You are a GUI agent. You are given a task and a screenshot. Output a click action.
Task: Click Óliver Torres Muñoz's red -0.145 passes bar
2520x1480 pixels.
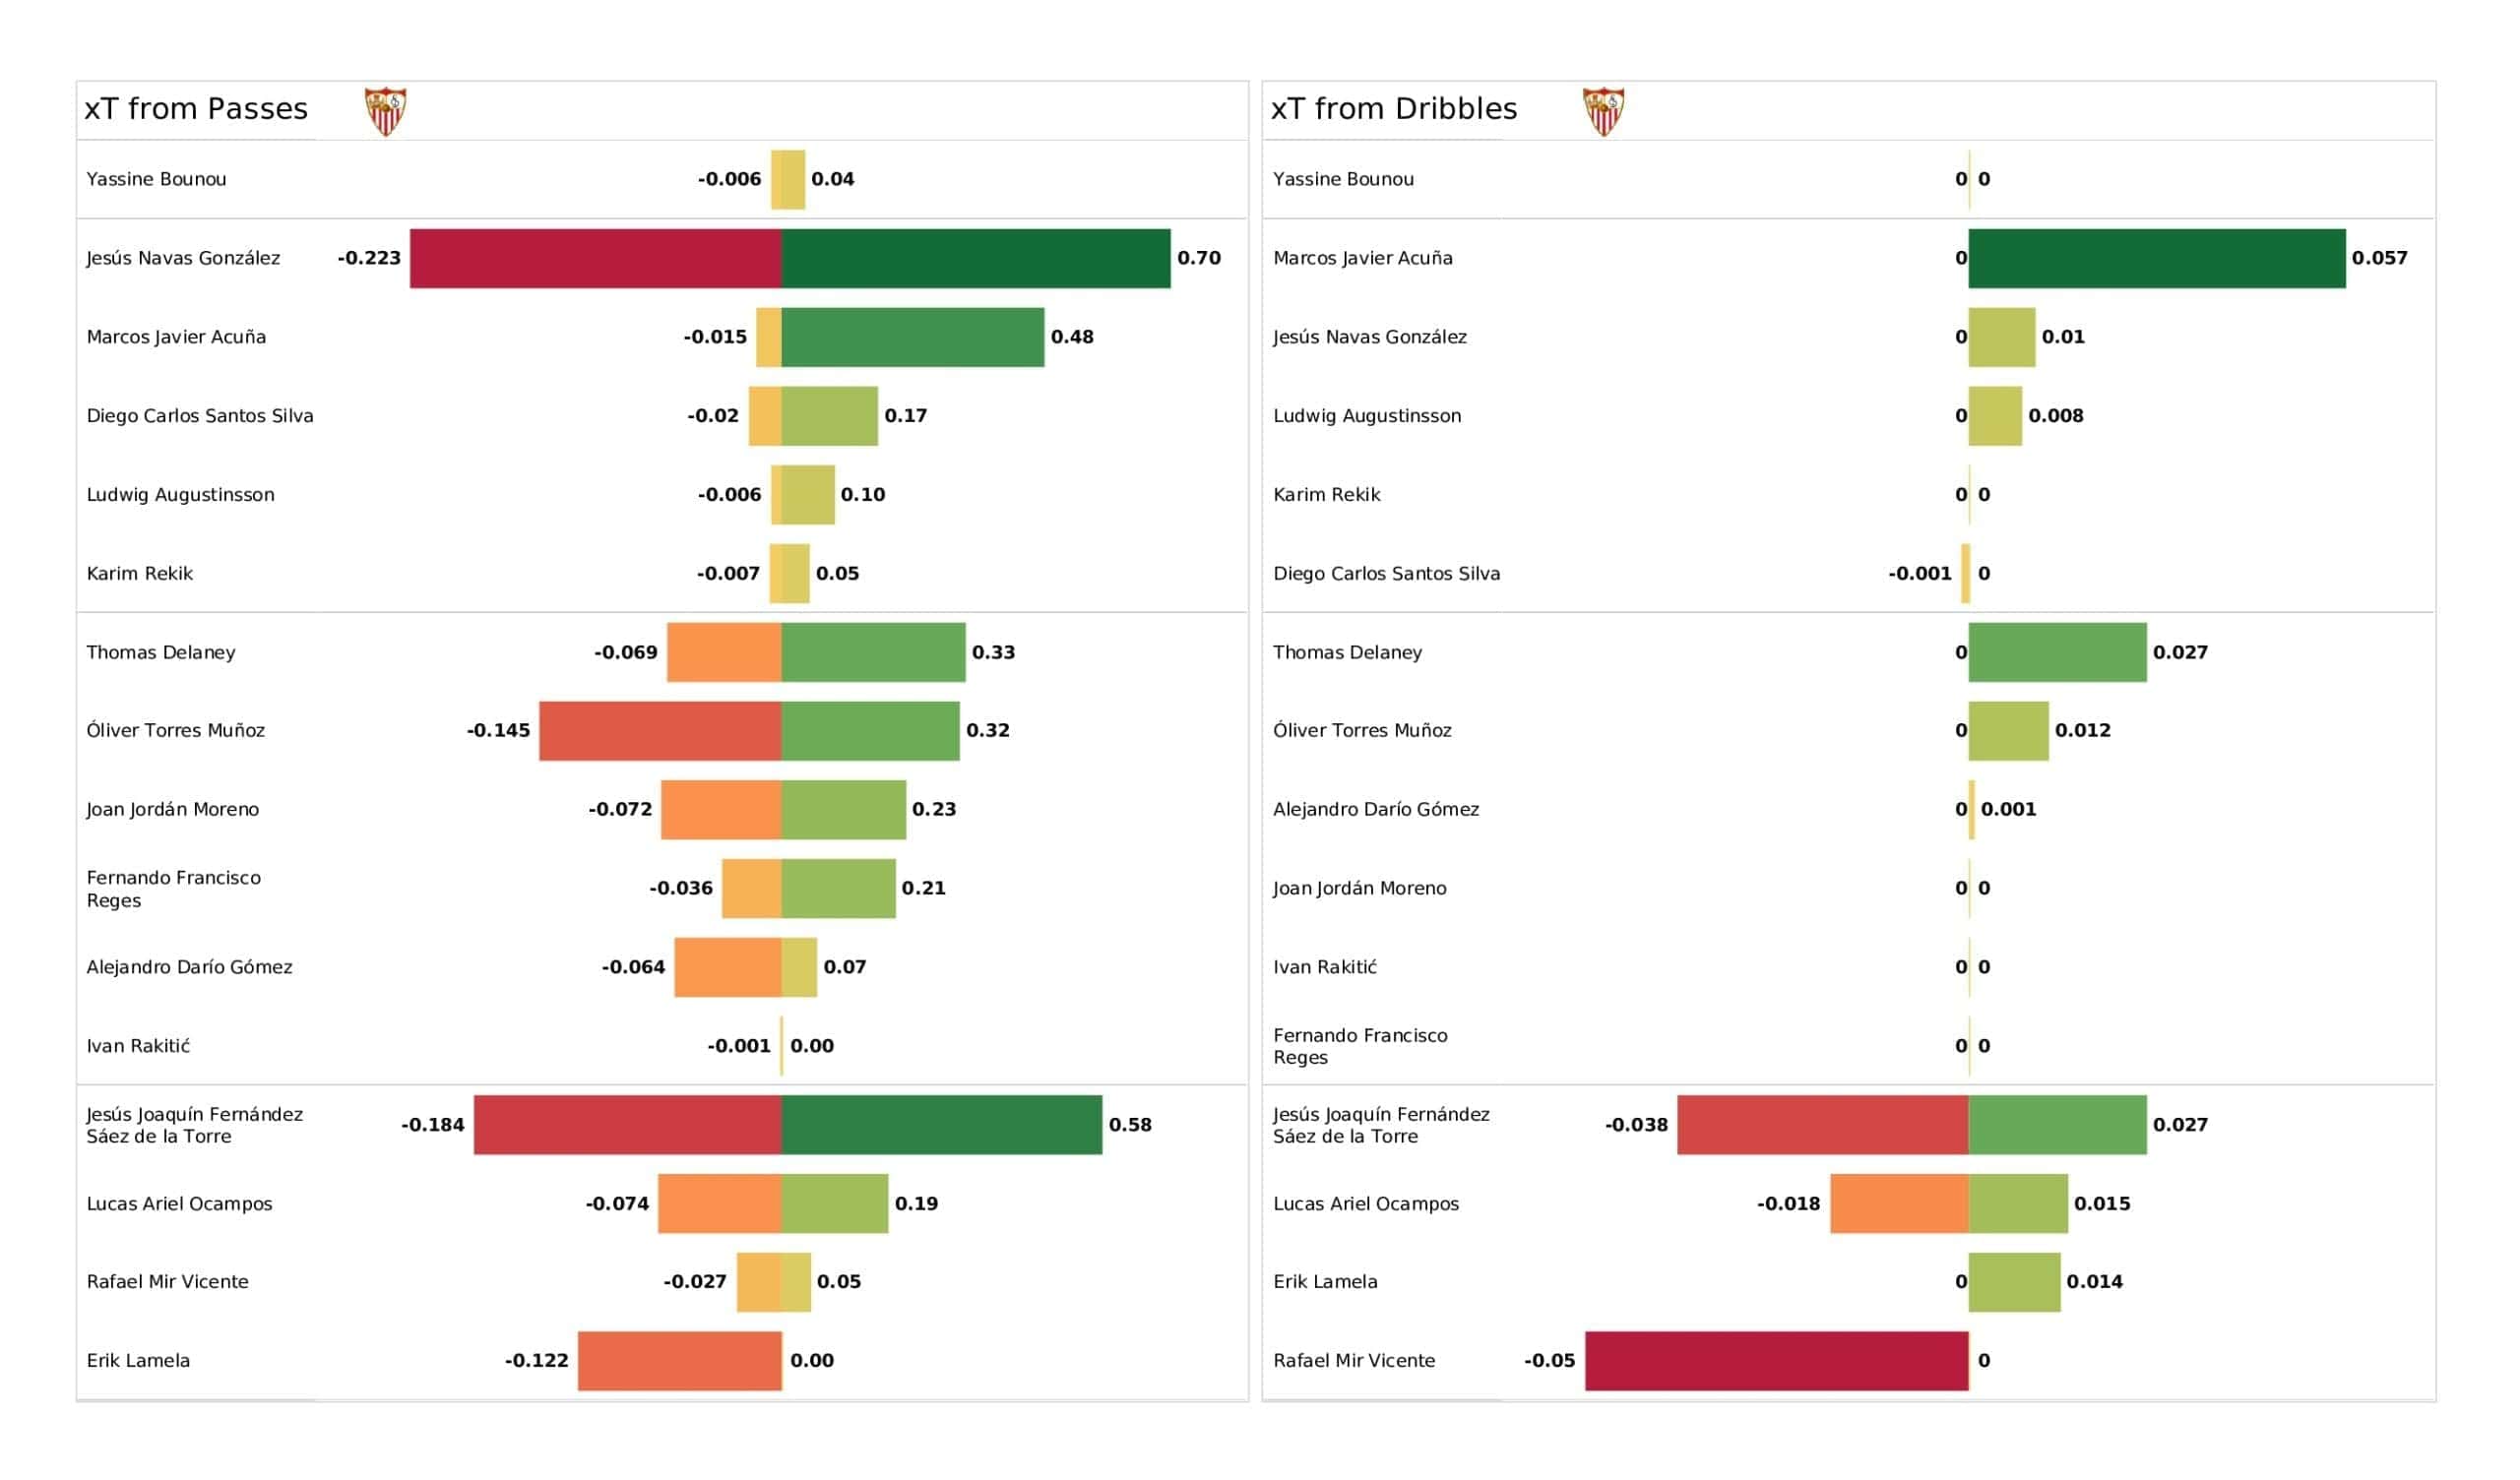click(660, 731)
